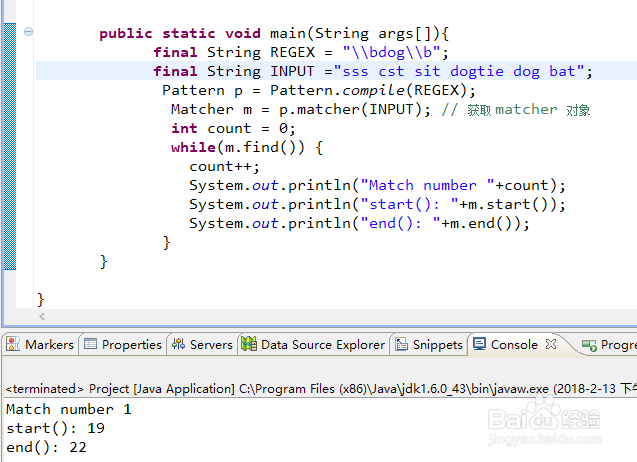Screen dimensions: 637x462
Task: Open the Data Source Explorer tab
Action: [x=313, y=345]
